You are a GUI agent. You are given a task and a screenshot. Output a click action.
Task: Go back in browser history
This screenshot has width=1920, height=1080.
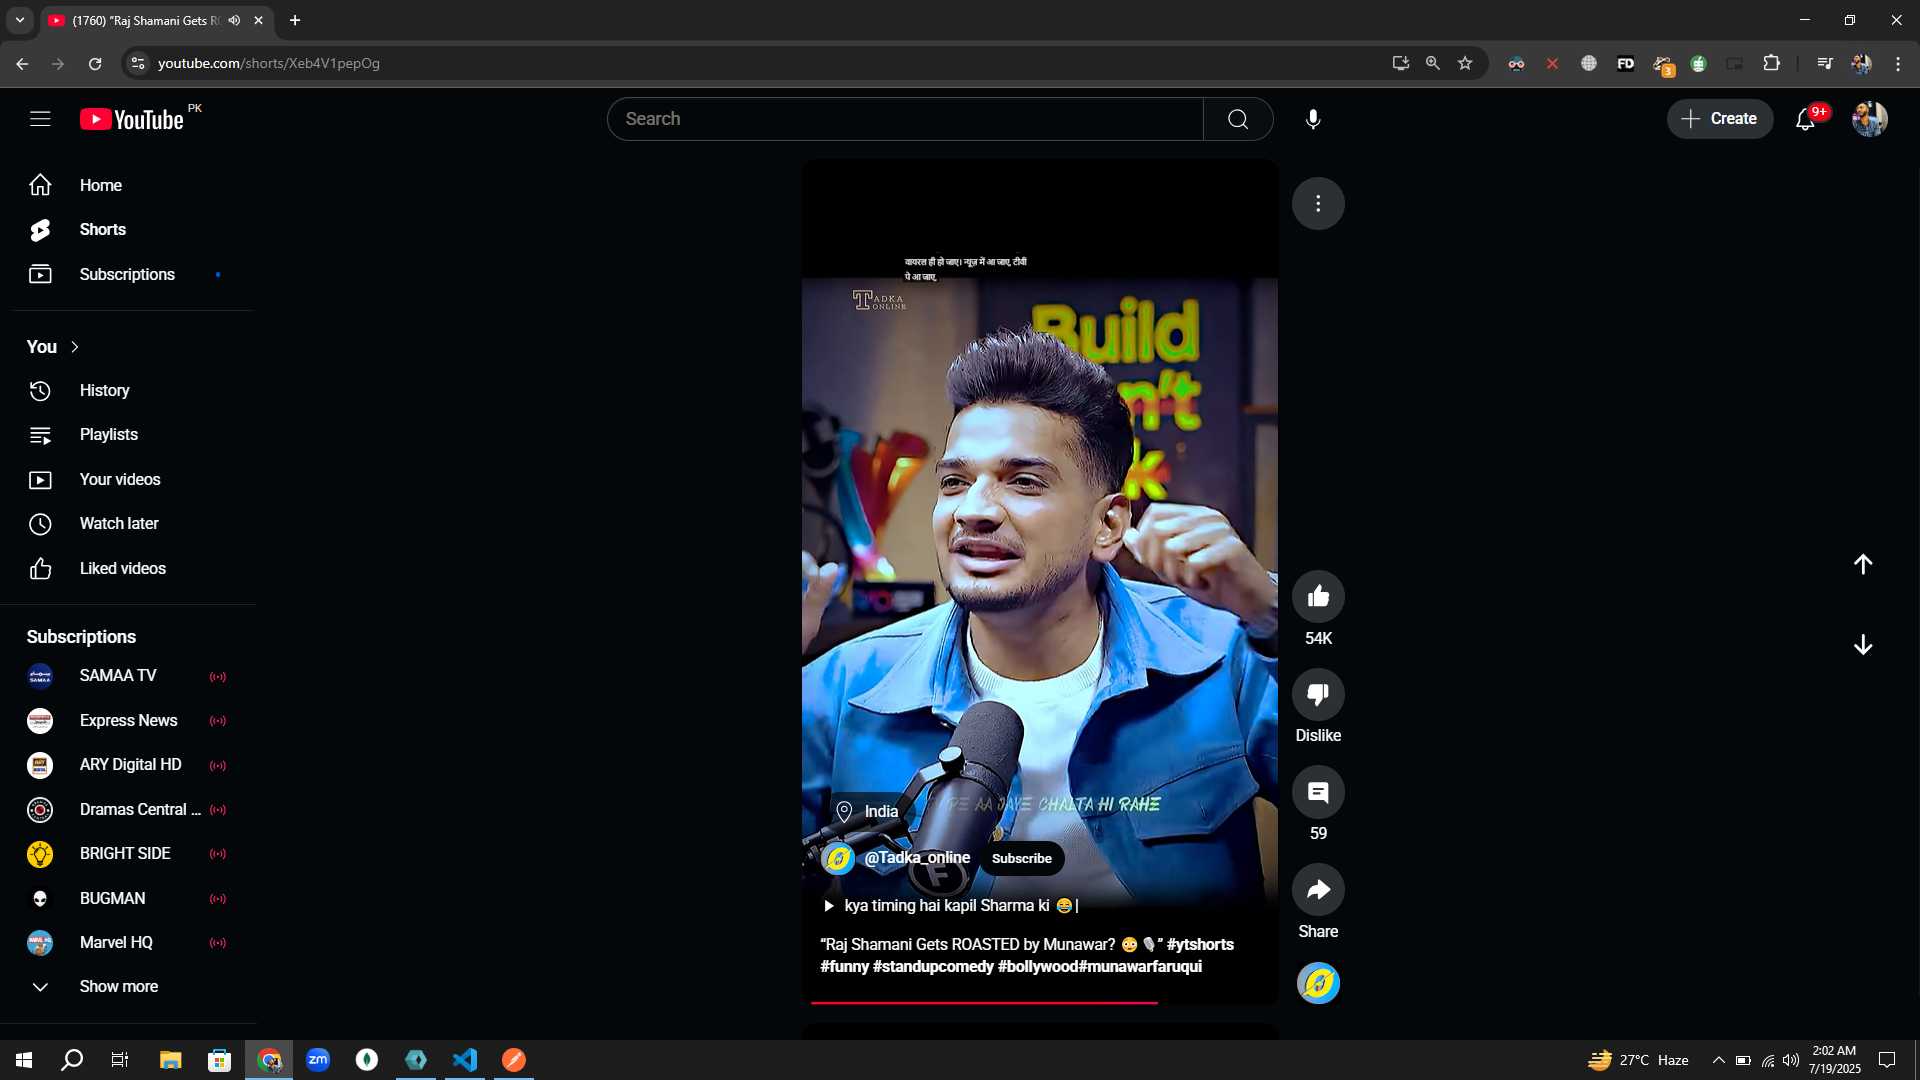22,63
